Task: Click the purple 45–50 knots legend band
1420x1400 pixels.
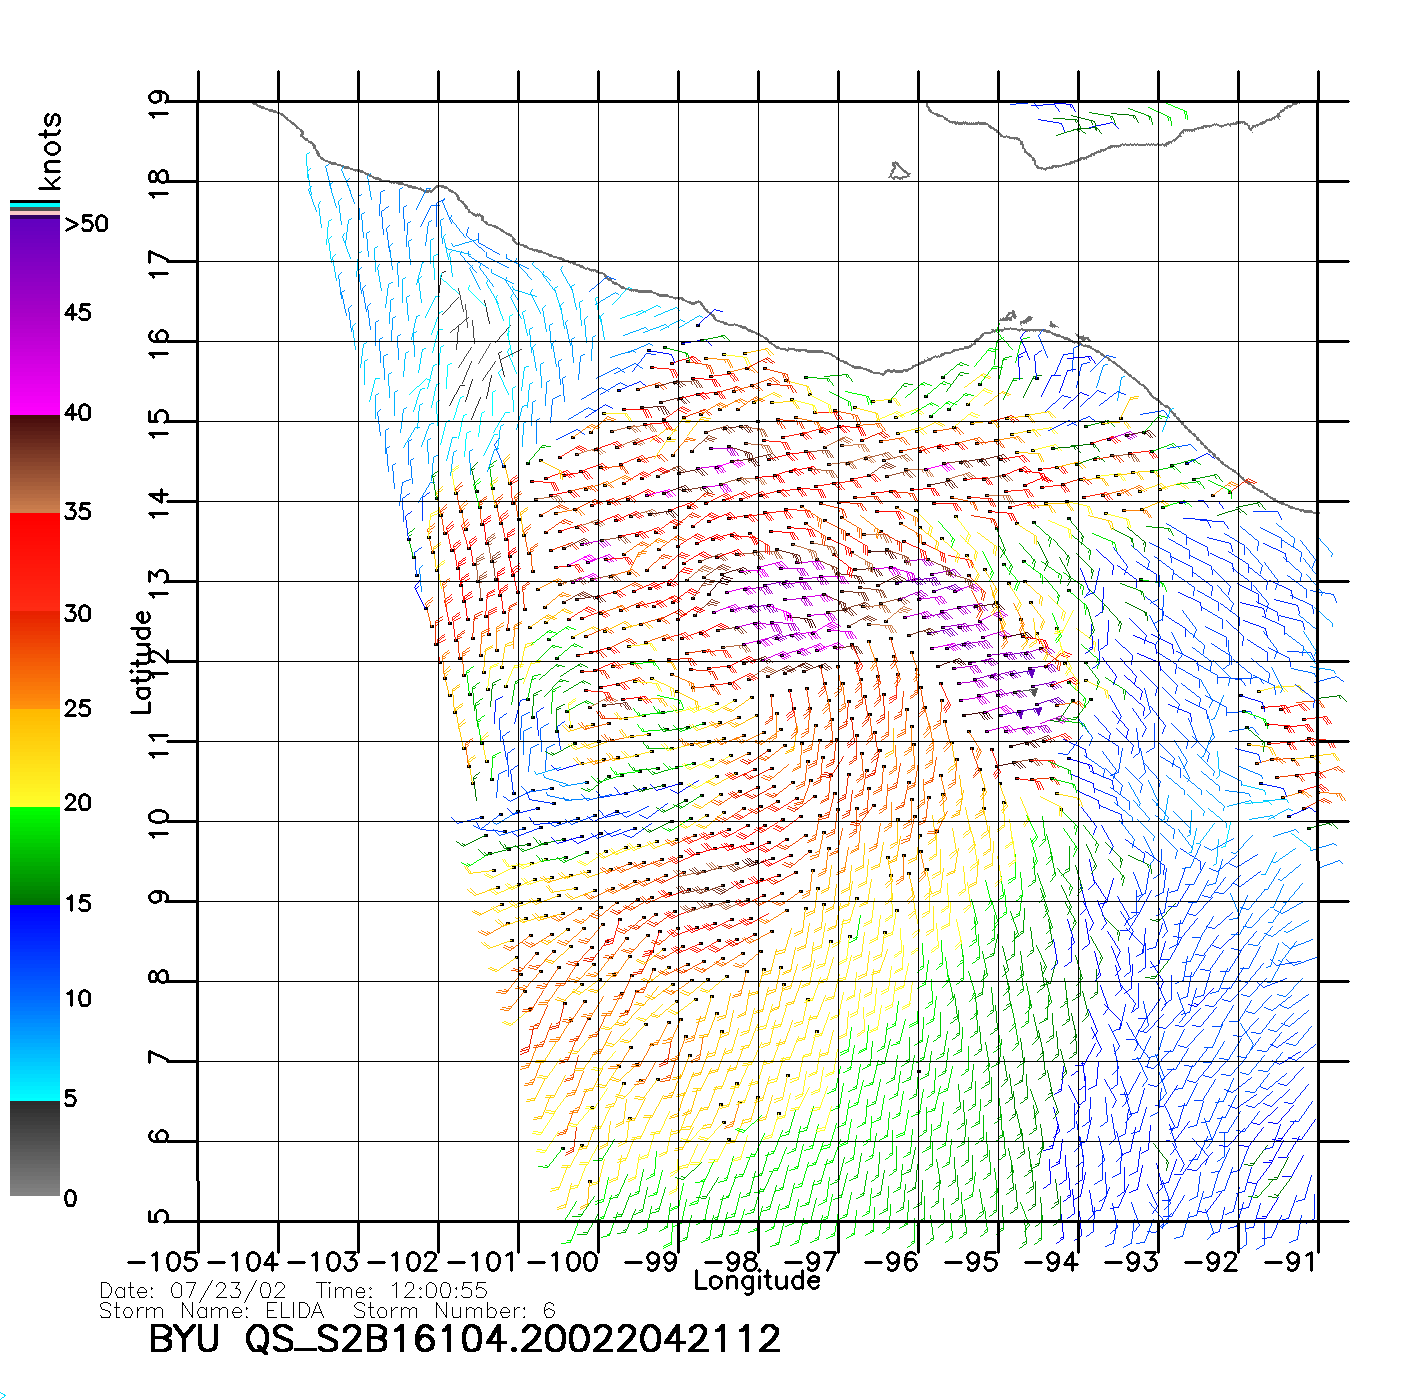Action: point(35,265)
